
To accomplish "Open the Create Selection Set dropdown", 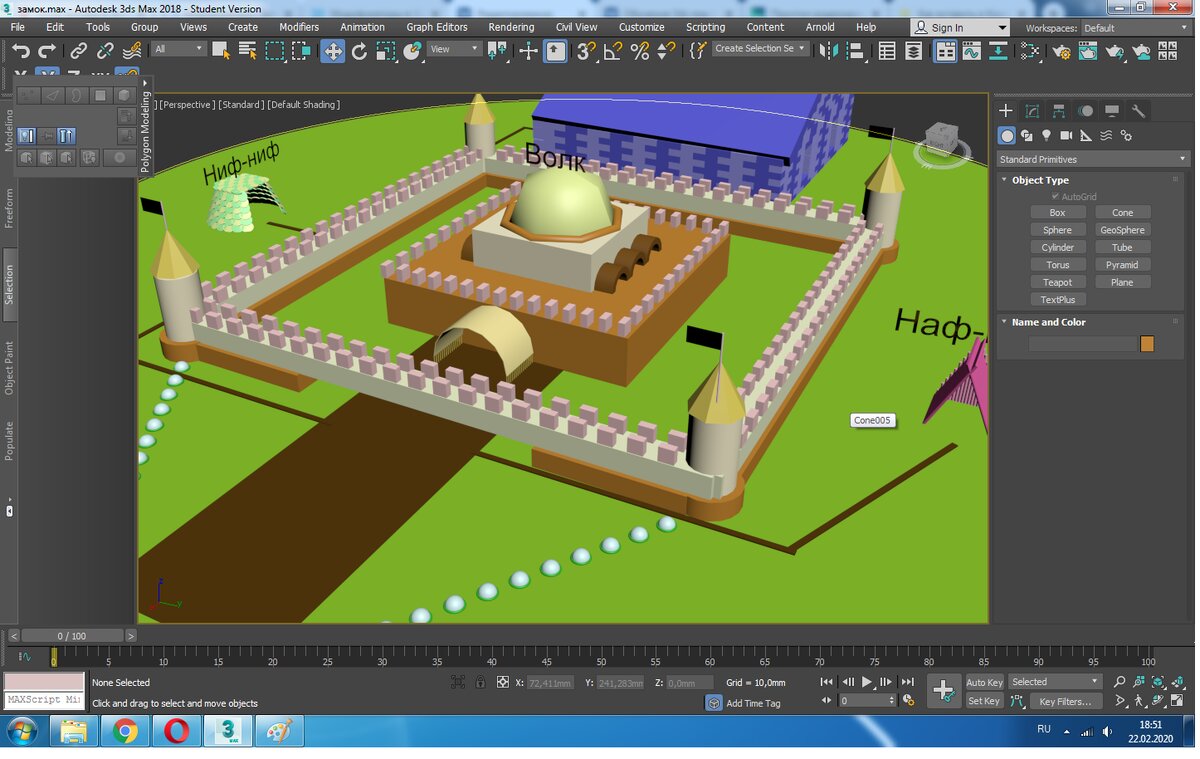I will pos(760,48).
